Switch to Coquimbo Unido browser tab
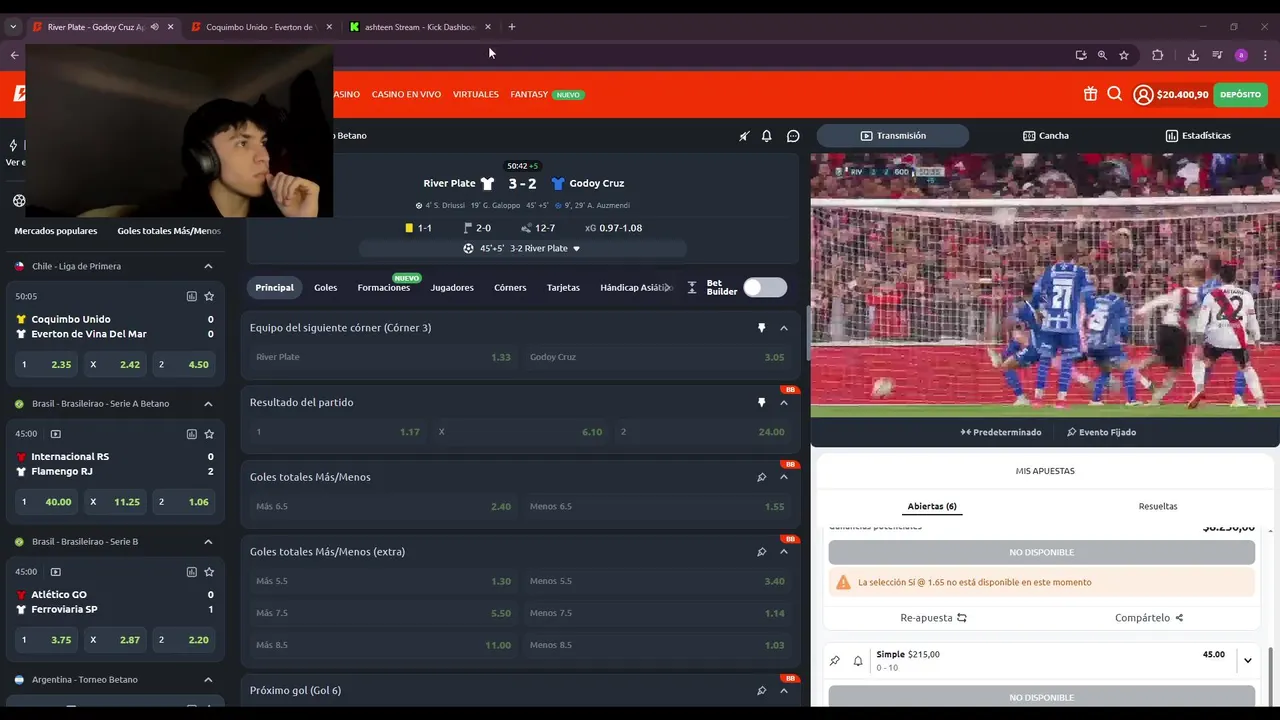The height and width of the screenshot is (720, 1280). (x=260, y=27)
